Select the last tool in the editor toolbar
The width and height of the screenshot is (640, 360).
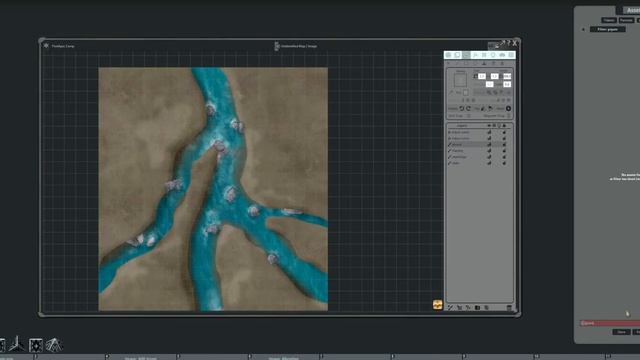pyautogui.click(x=511, y=55)
